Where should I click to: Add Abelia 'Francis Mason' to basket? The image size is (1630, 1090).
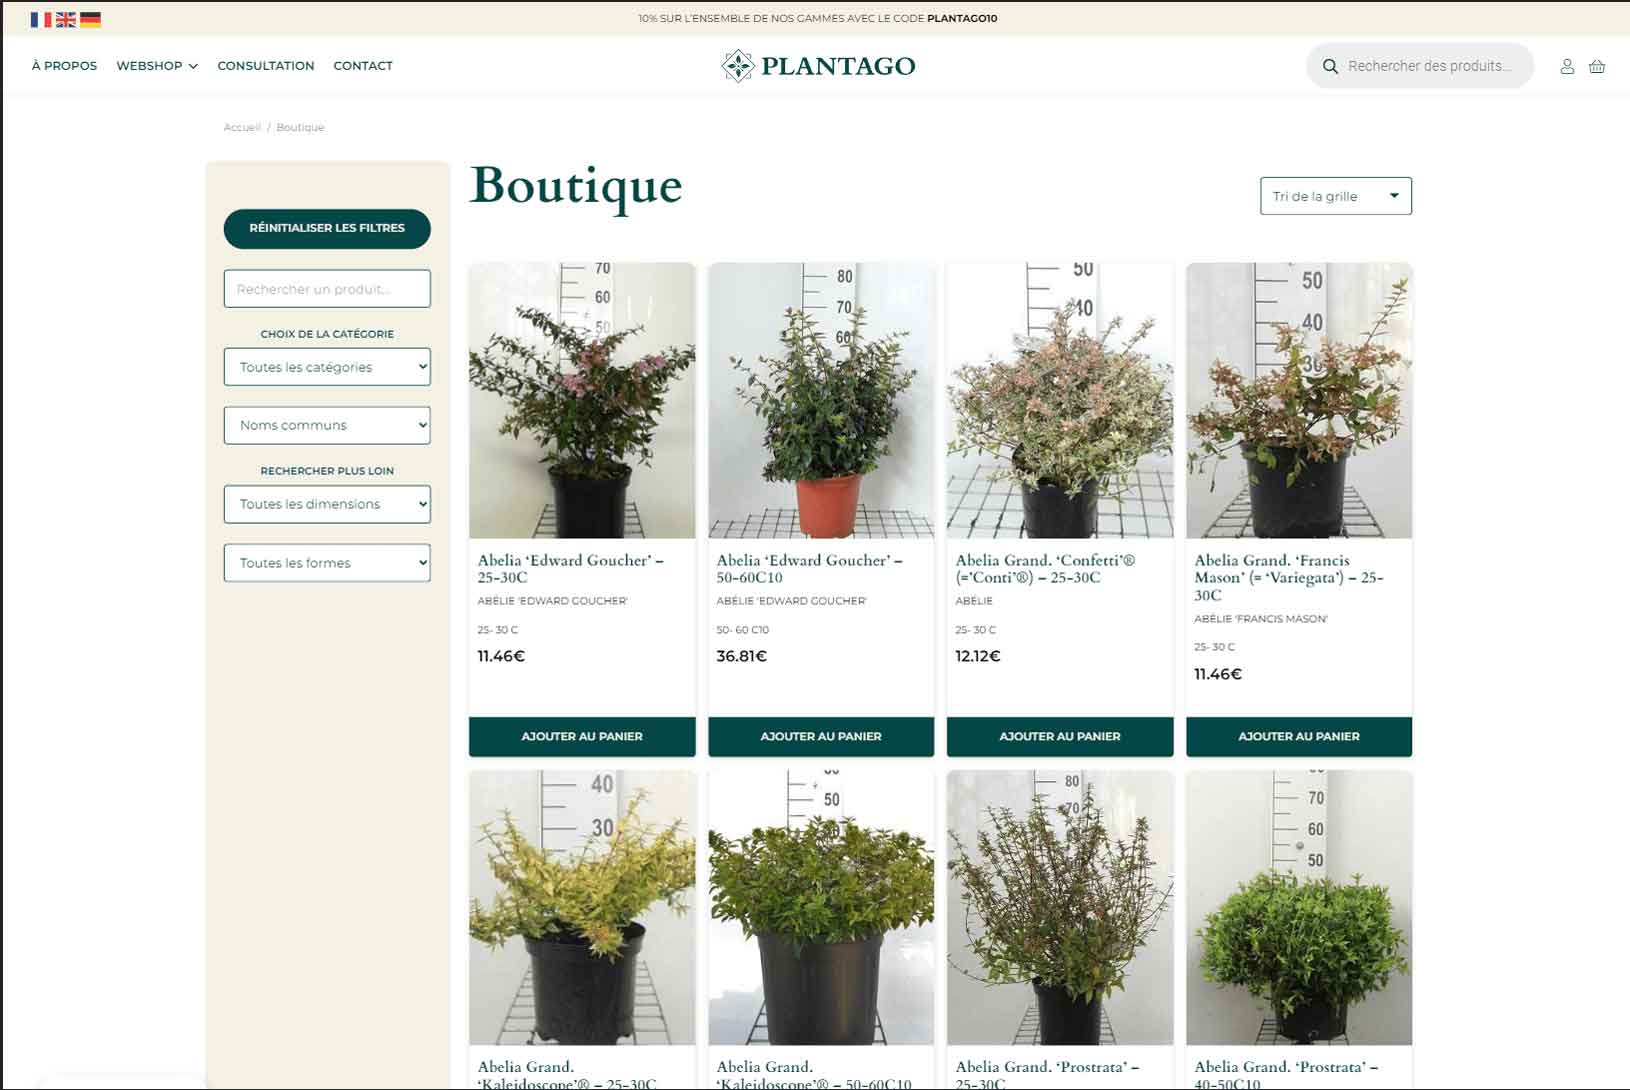tap(1299, 736)
